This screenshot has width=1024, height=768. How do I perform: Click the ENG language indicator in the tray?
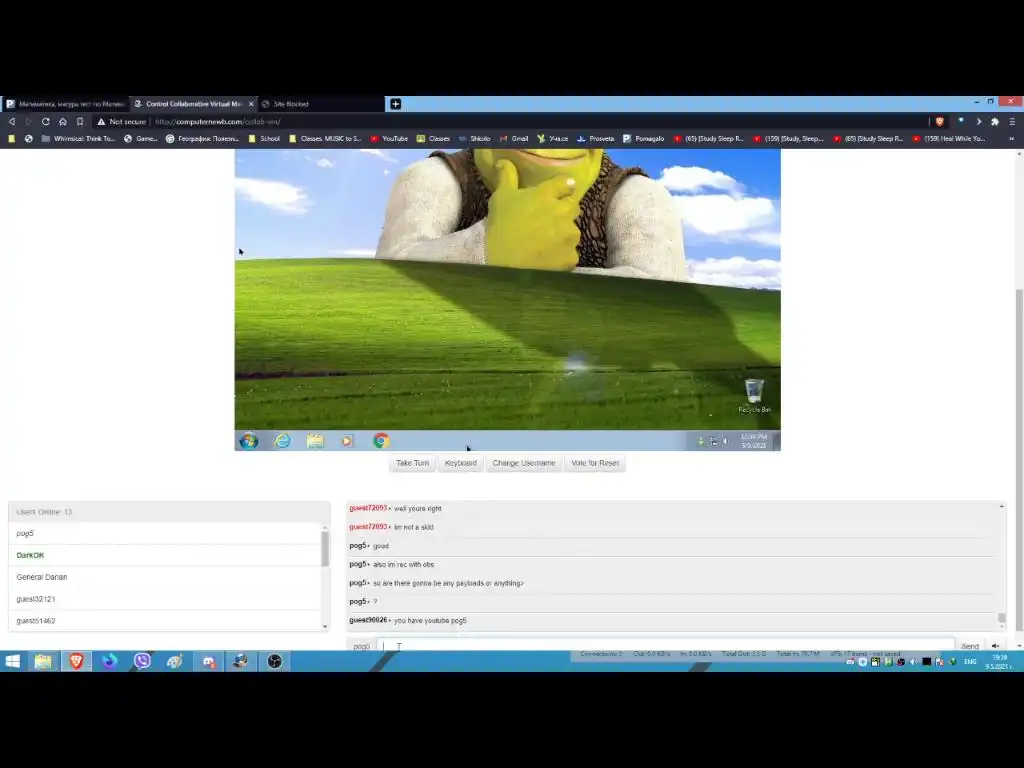(x=970, y=662)
